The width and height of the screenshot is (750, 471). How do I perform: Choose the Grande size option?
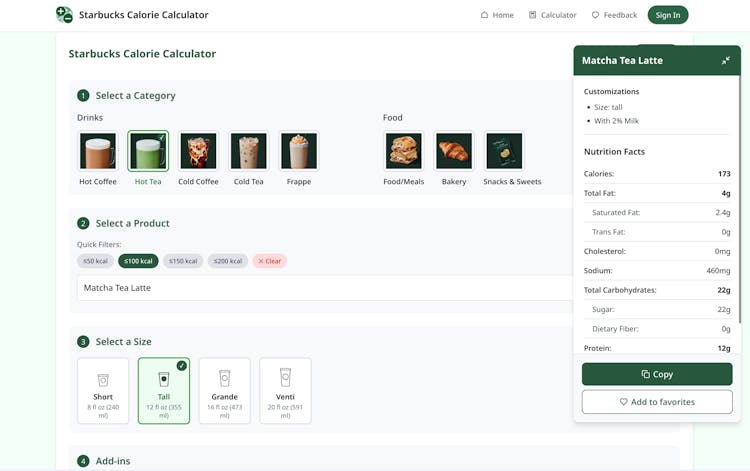click(224, 391)
